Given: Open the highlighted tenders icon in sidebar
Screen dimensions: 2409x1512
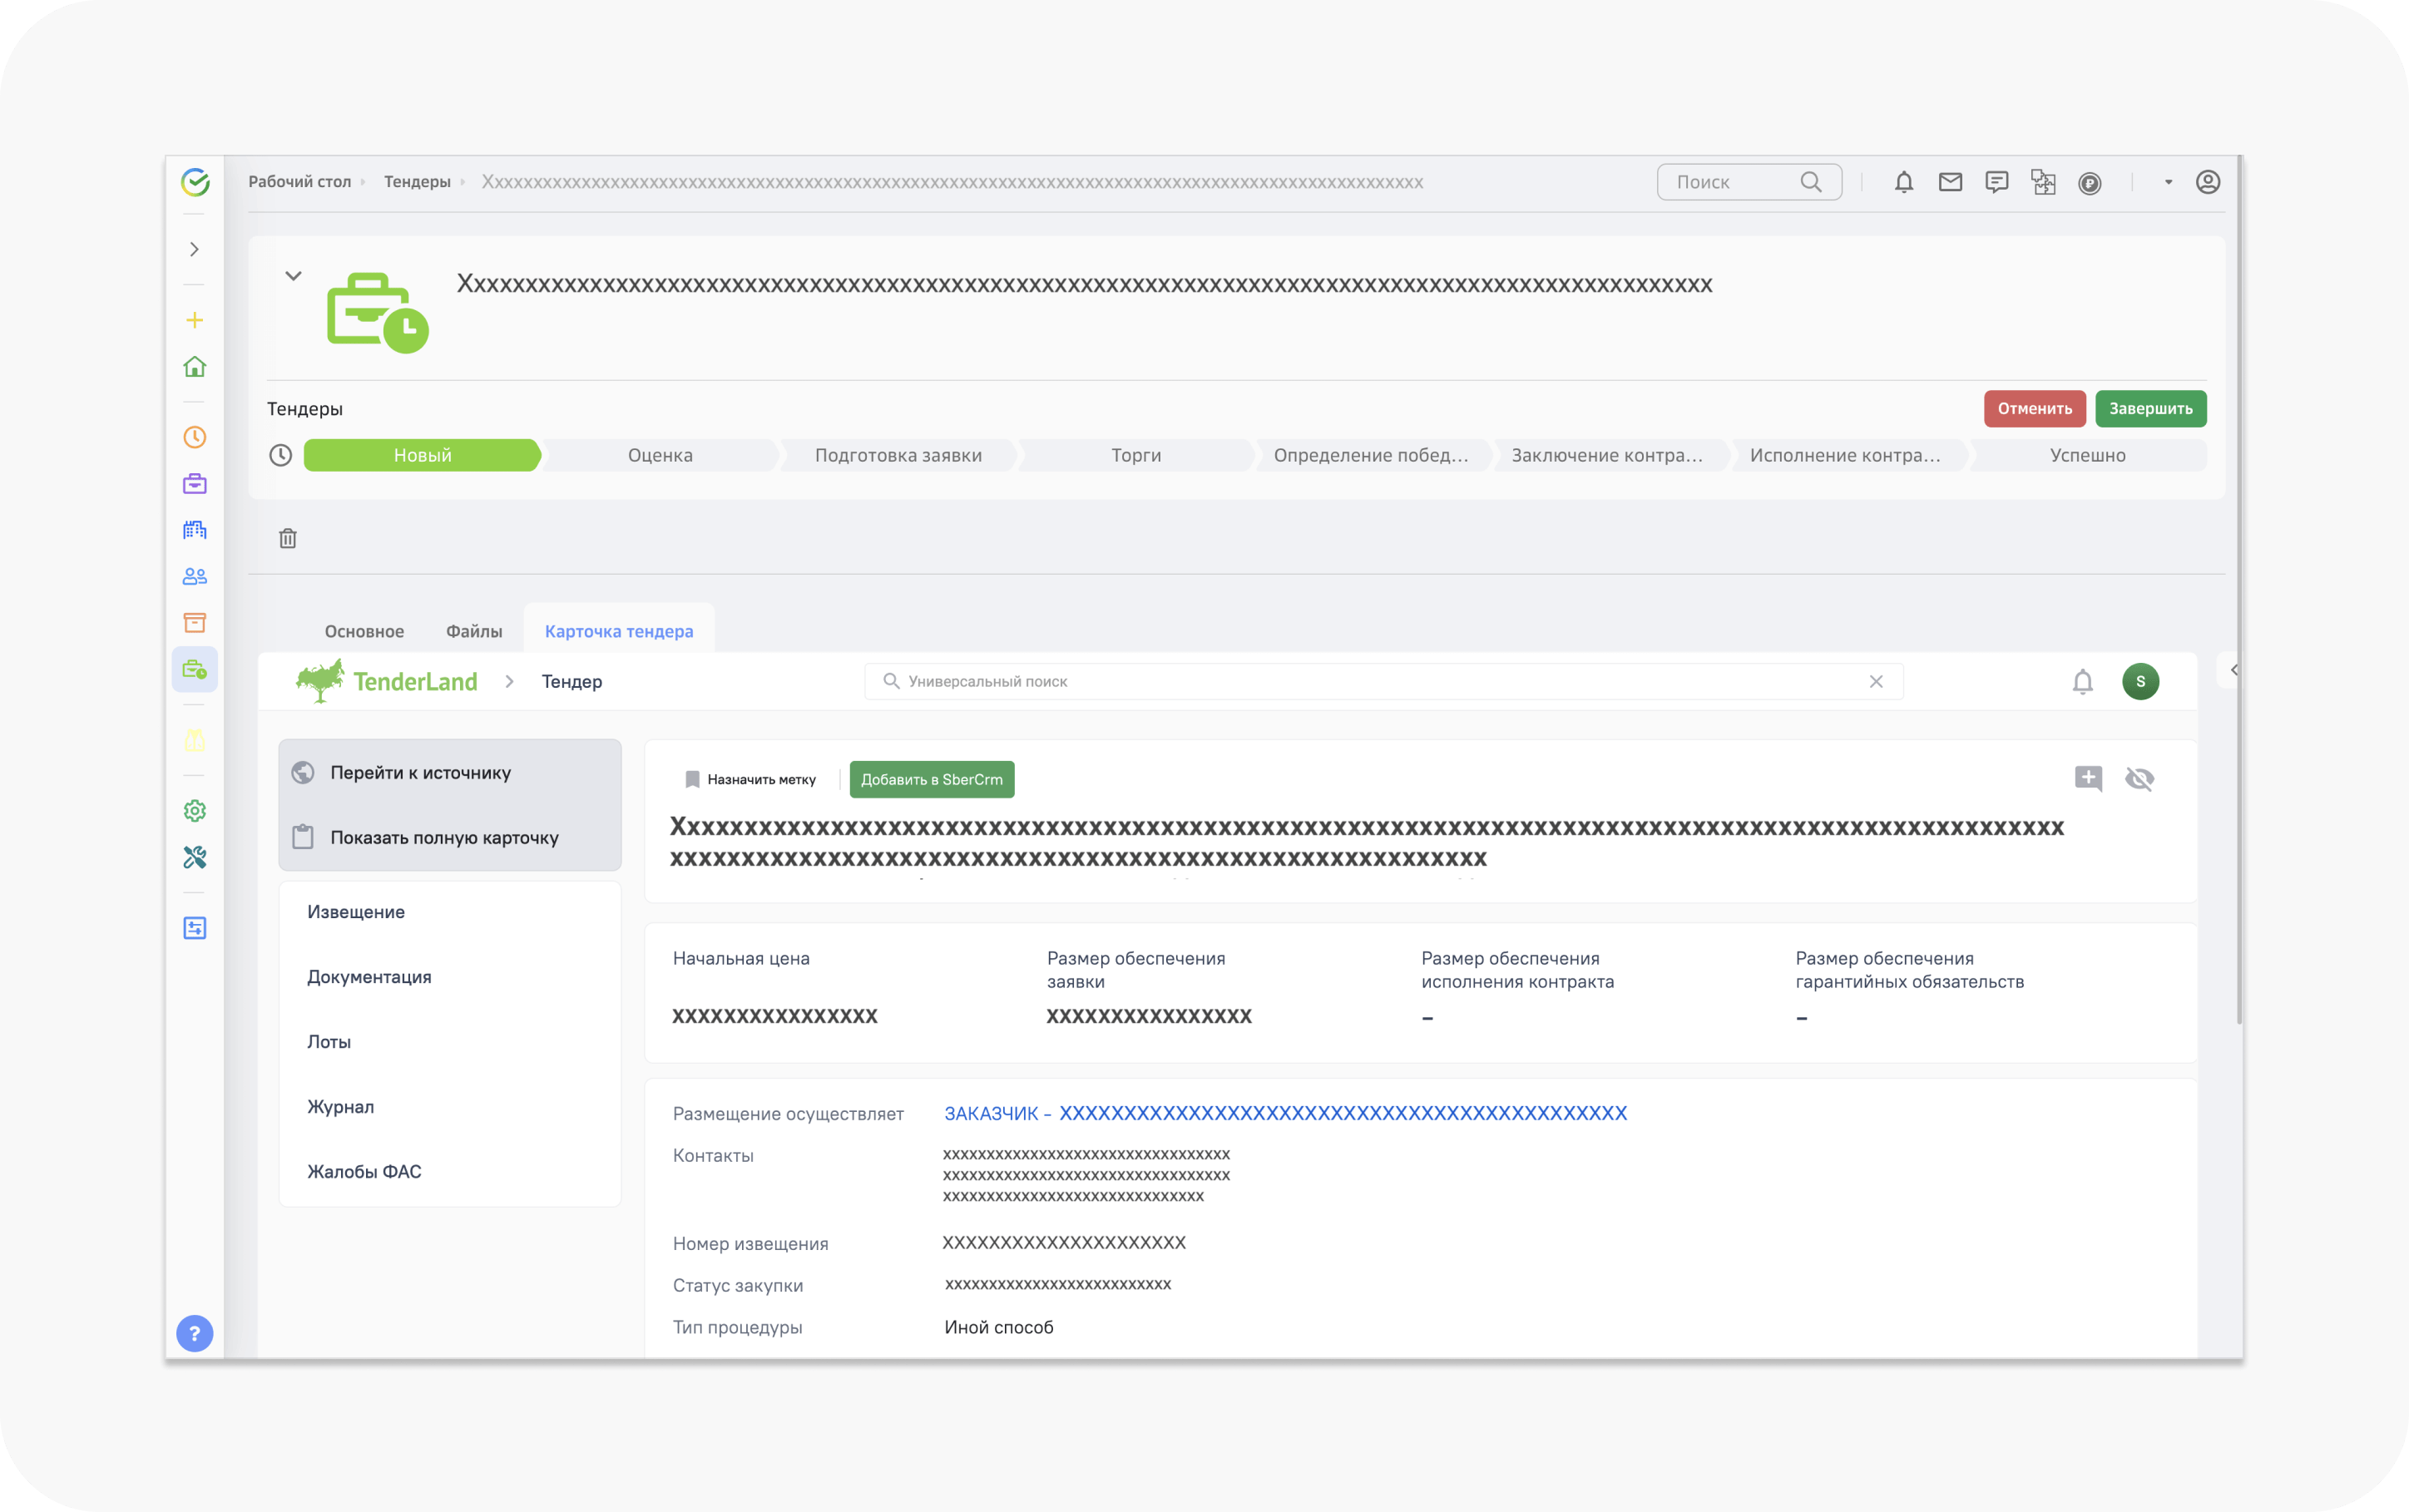Looking at the screenshot, I should pos(195,670).
